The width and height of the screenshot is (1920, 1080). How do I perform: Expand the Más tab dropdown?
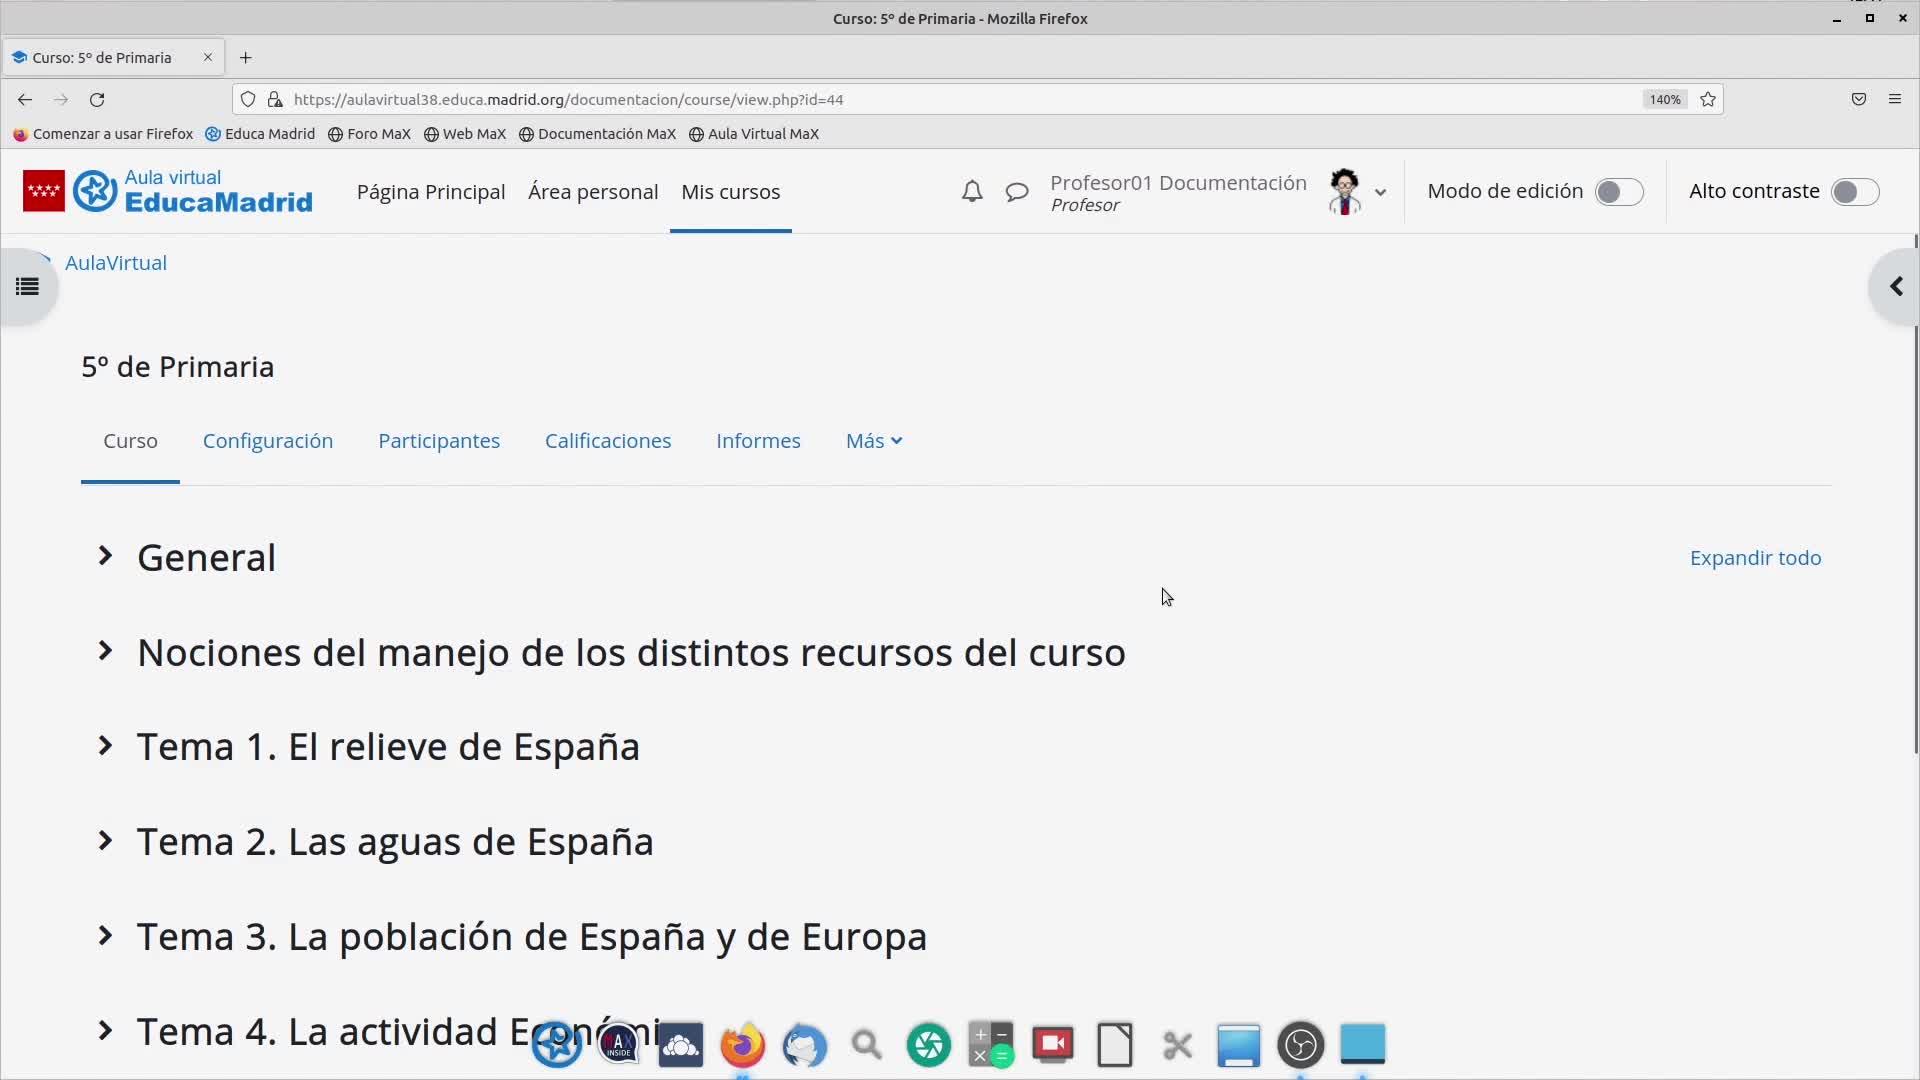[873, 441]
